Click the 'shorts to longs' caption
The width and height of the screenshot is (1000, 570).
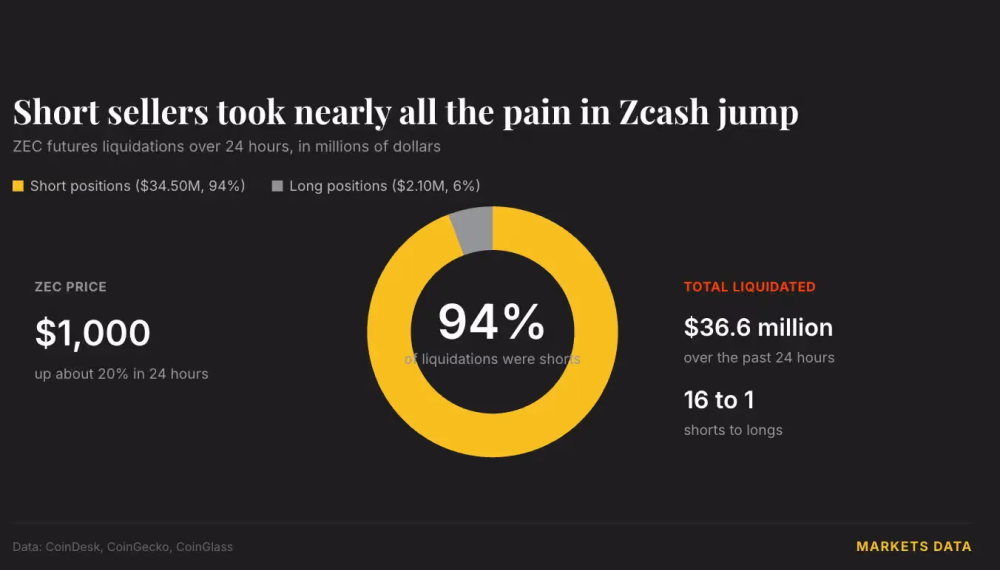point(733,430)
